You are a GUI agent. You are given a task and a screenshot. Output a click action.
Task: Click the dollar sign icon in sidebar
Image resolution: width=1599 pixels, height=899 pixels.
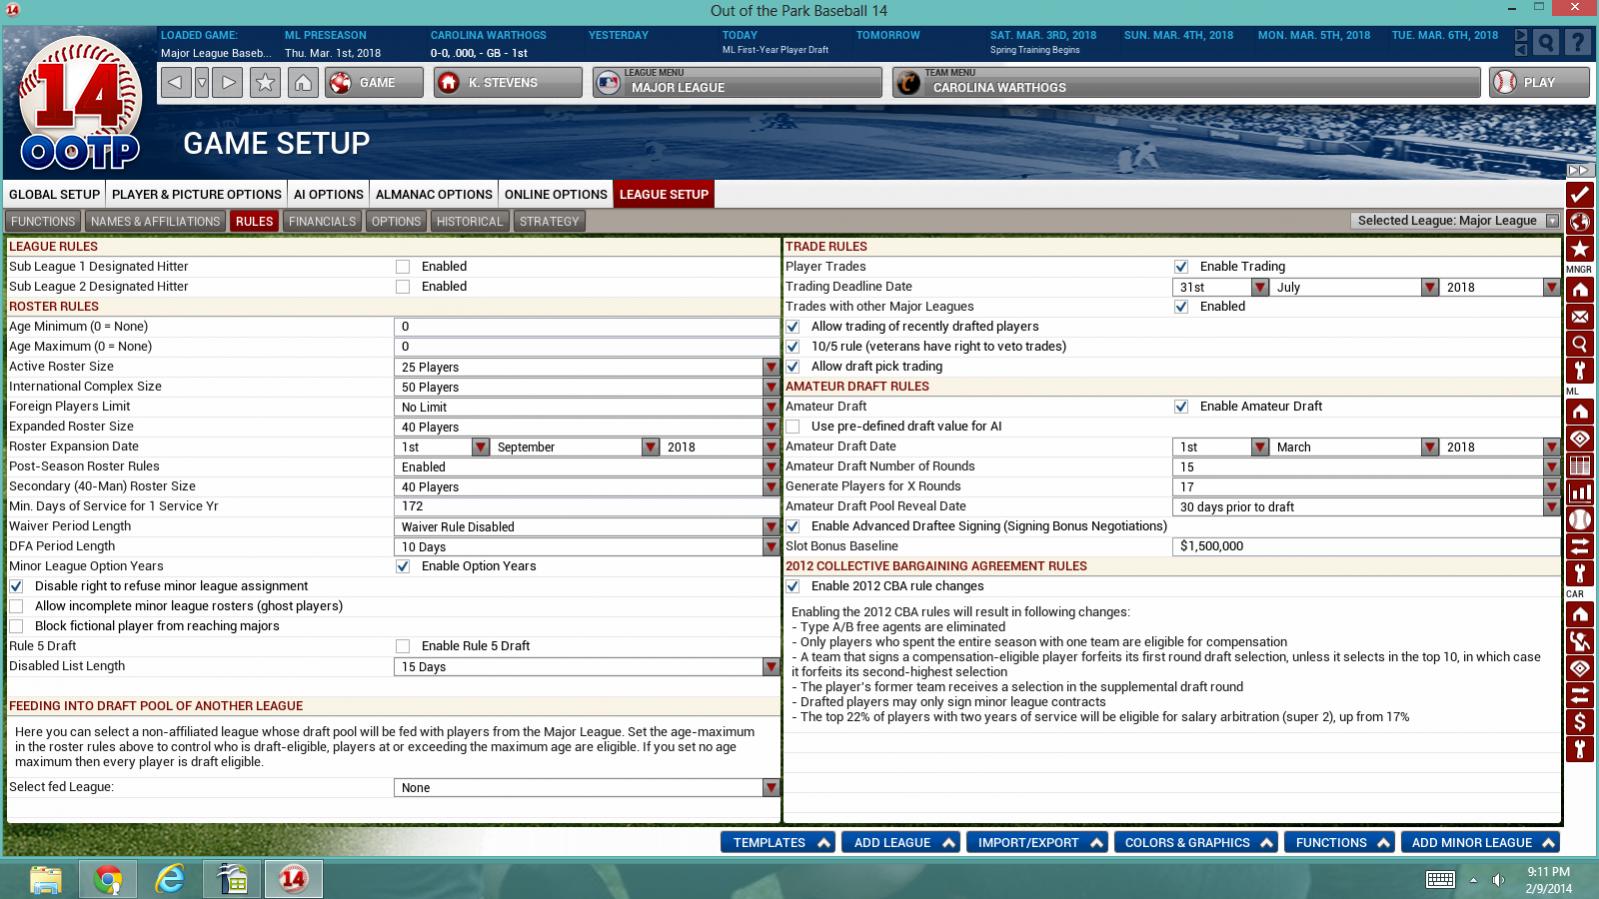1579,721
